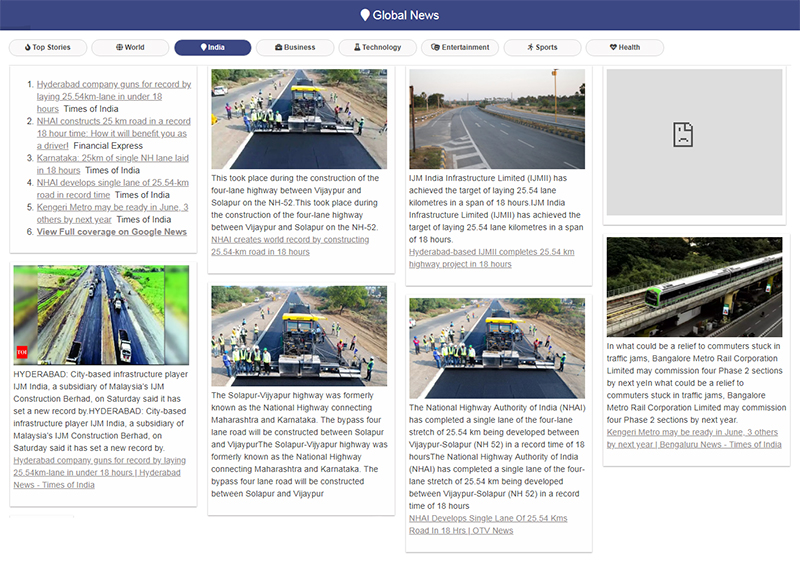Click 'In what could be a relief' text

point(696,383)
